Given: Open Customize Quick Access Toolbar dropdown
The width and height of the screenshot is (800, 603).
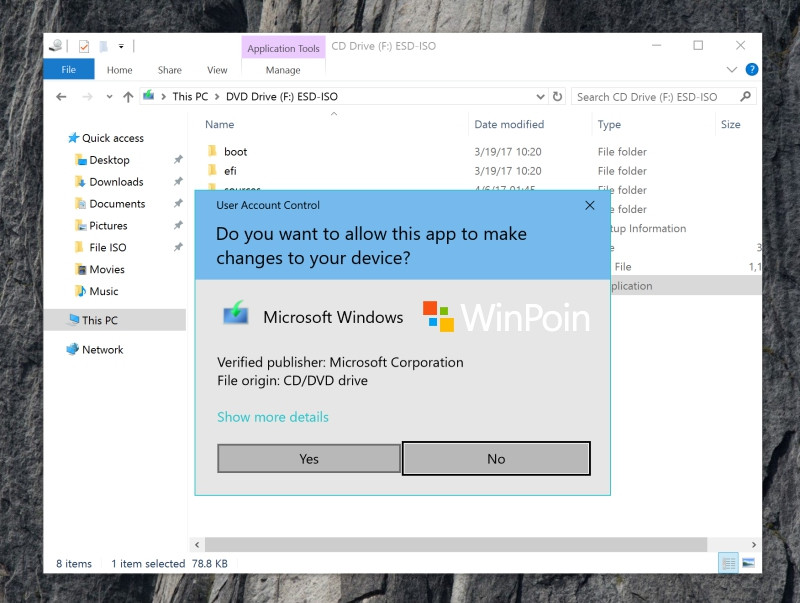Looking at the screenshot, I should click(x=121, y=46).
